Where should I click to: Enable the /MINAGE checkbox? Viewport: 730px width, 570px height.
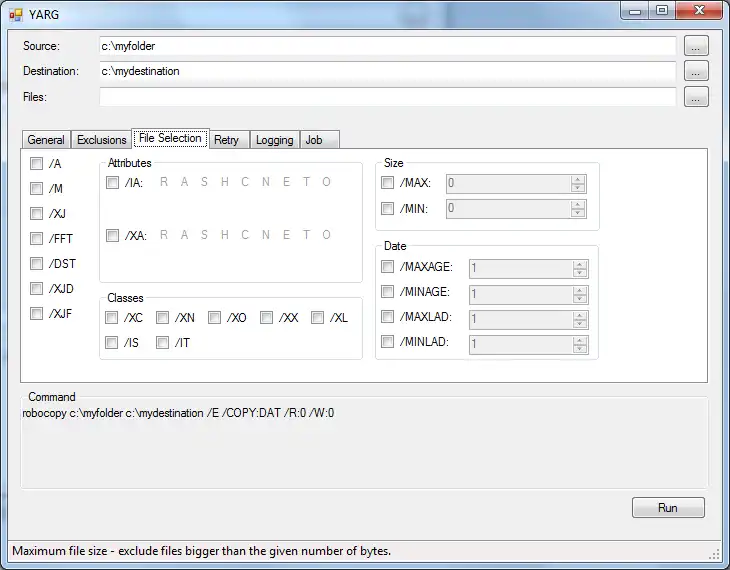point(387,292)
